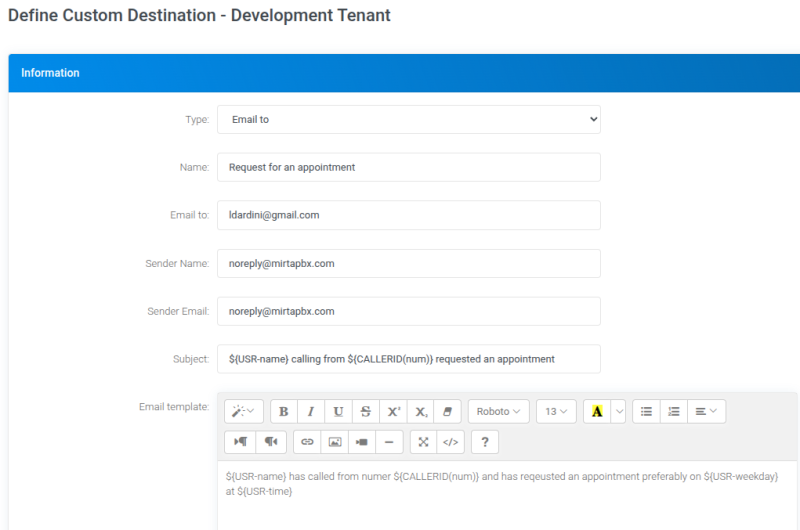Viewport: 800px width, 530px height.
Task: Apply italic formatting to text
Action: (x=311, y=411)
